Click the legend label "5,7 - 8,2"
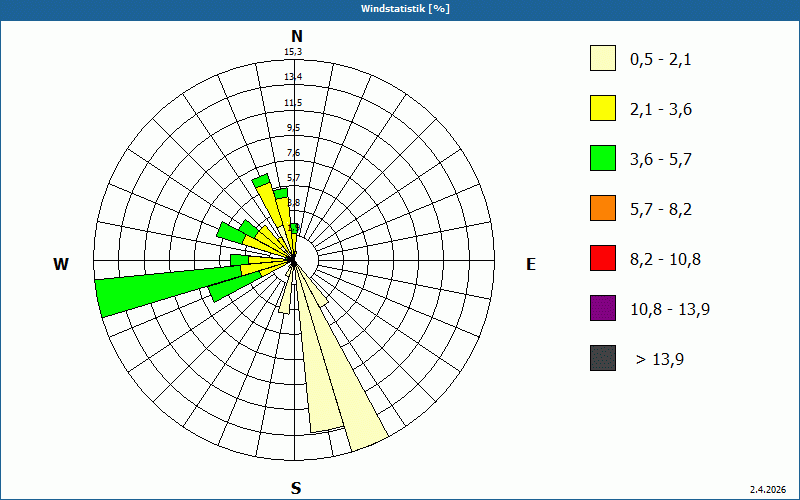 pos(661,210)
